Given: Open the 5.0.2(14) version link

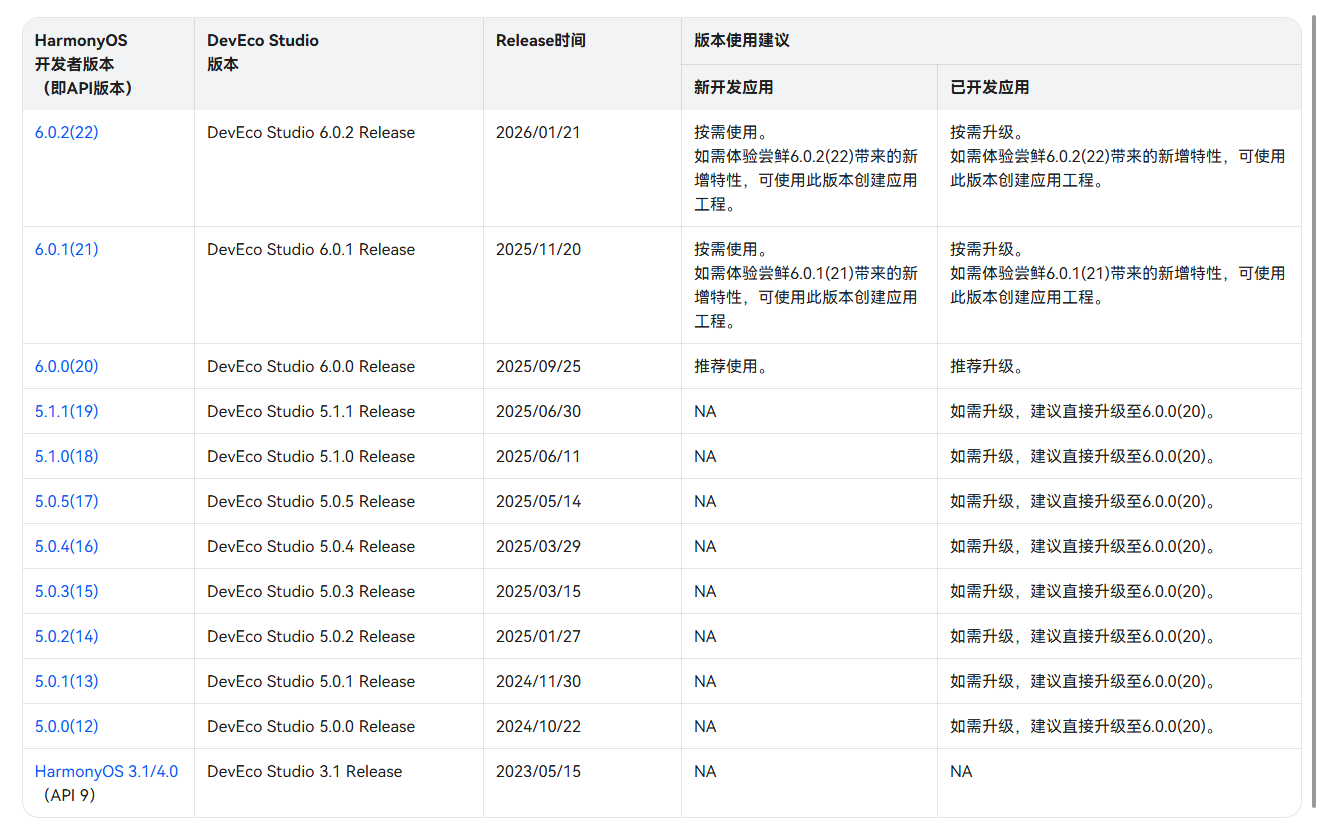Looking at the screenshot, I should tap(66, 636).
